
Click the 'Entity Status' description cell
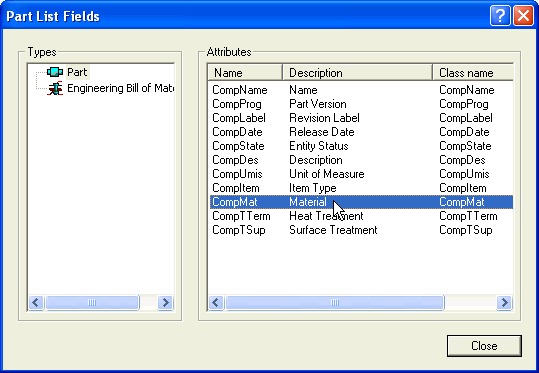tap(319, 146)
